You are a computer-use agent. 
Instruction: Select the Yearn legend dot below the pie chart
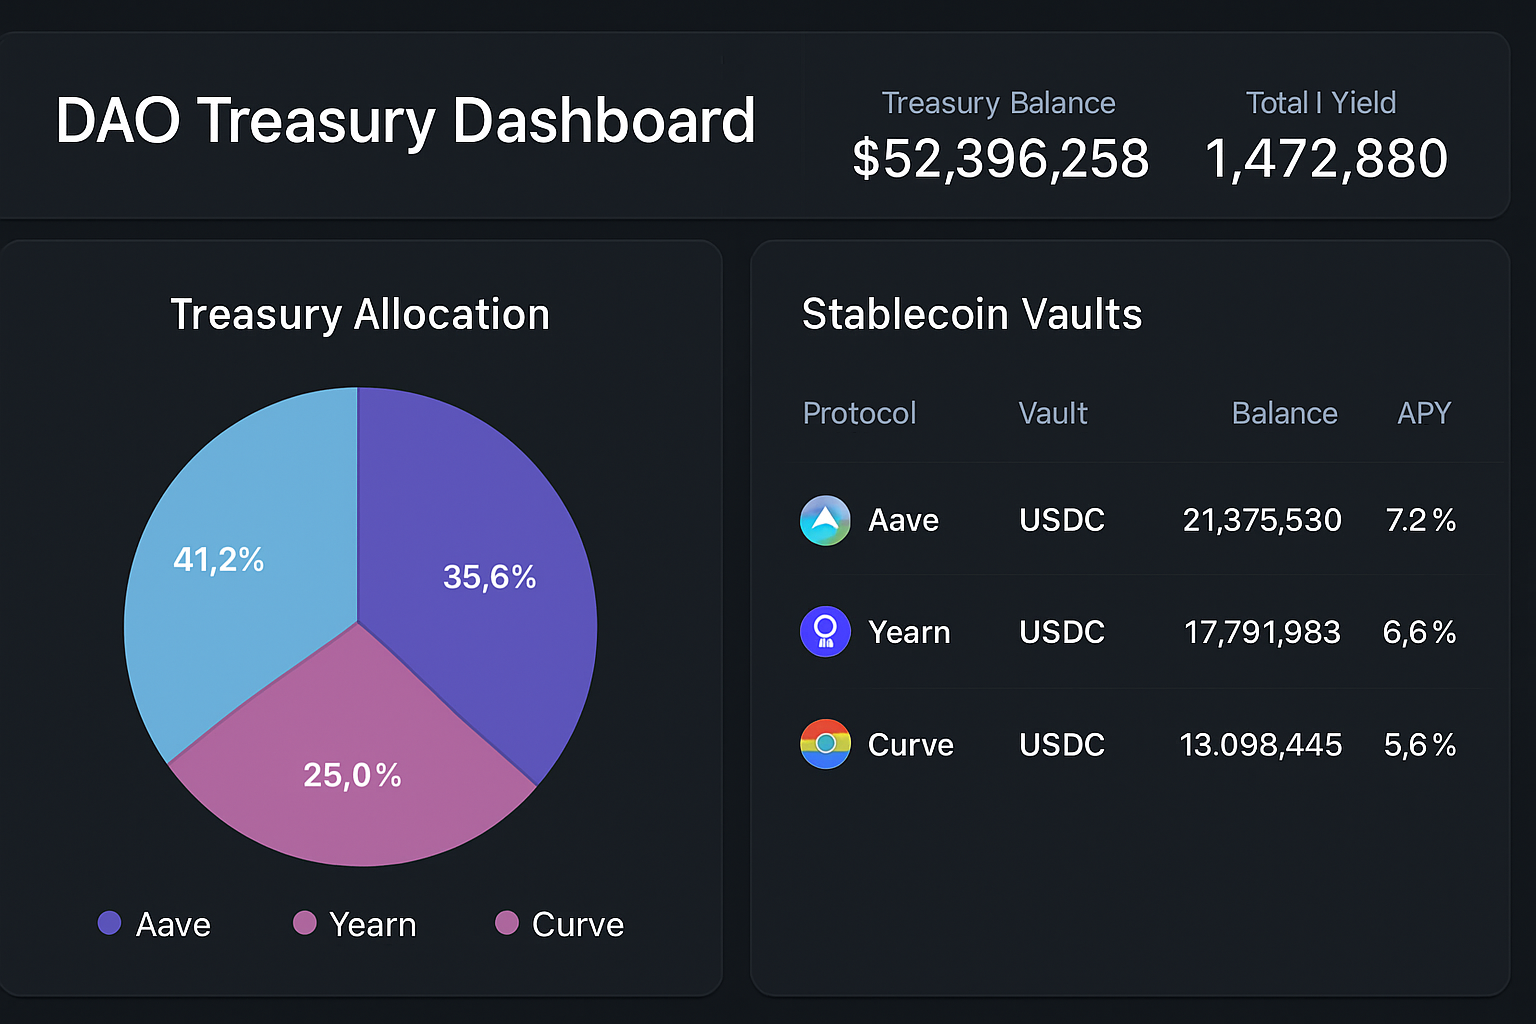tap(305, 923)
